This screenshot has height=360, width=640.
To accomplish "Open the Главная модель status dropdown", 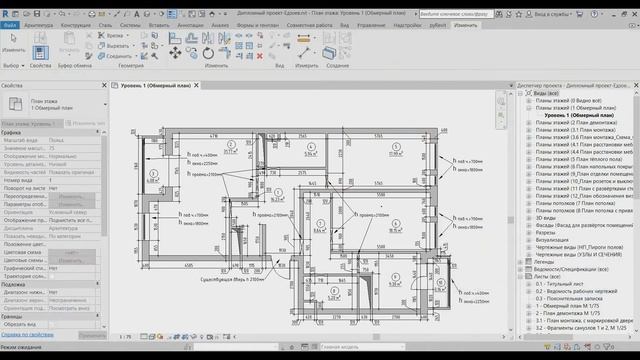I will click(402, 347).
